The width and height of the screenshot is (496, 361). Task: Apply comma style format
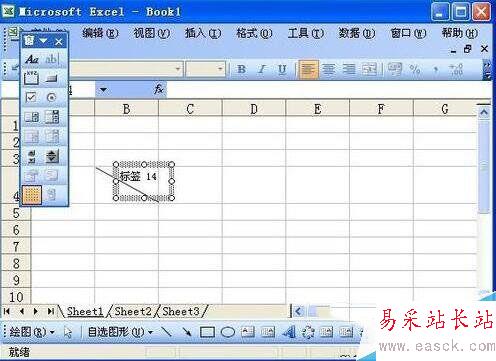pos(435,69)
